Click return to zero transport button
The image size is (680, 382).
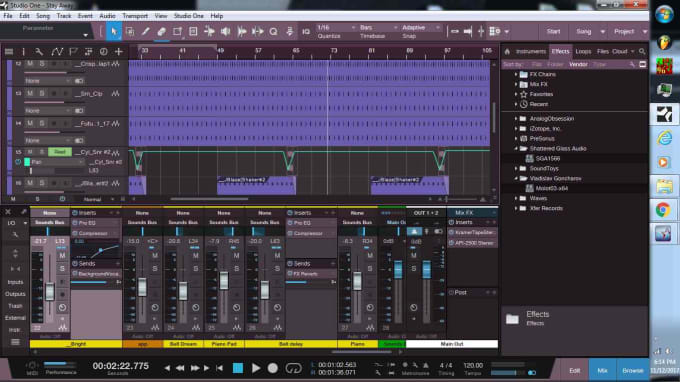219,368
